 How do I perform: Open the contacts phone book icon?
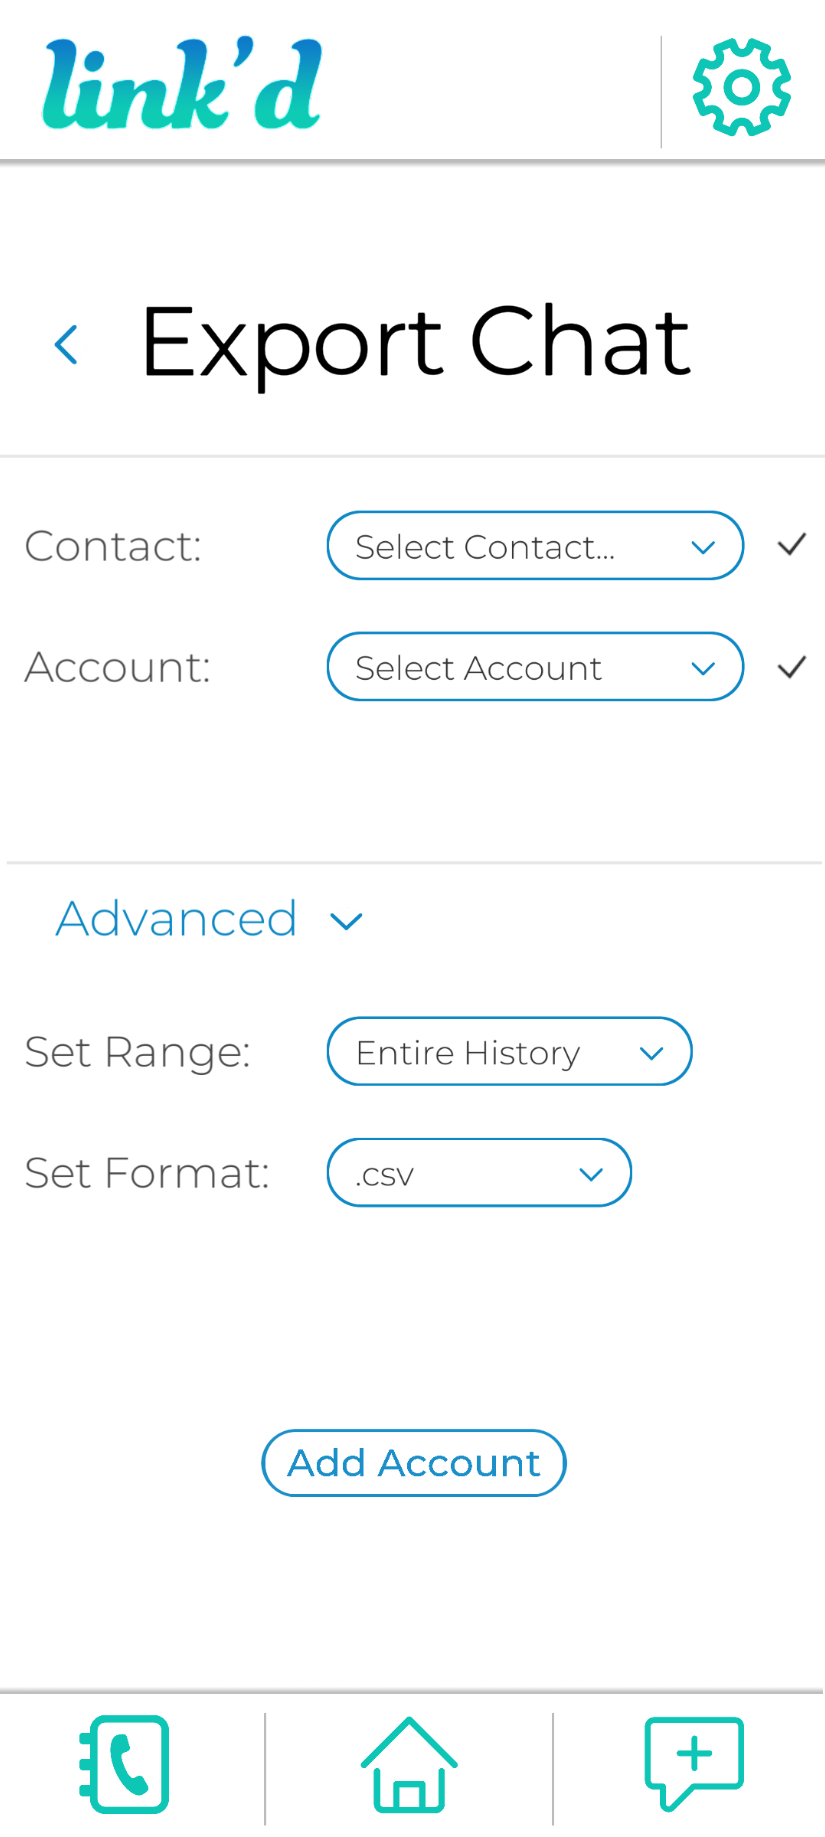pyautogui.click(x=125, y=1764)
